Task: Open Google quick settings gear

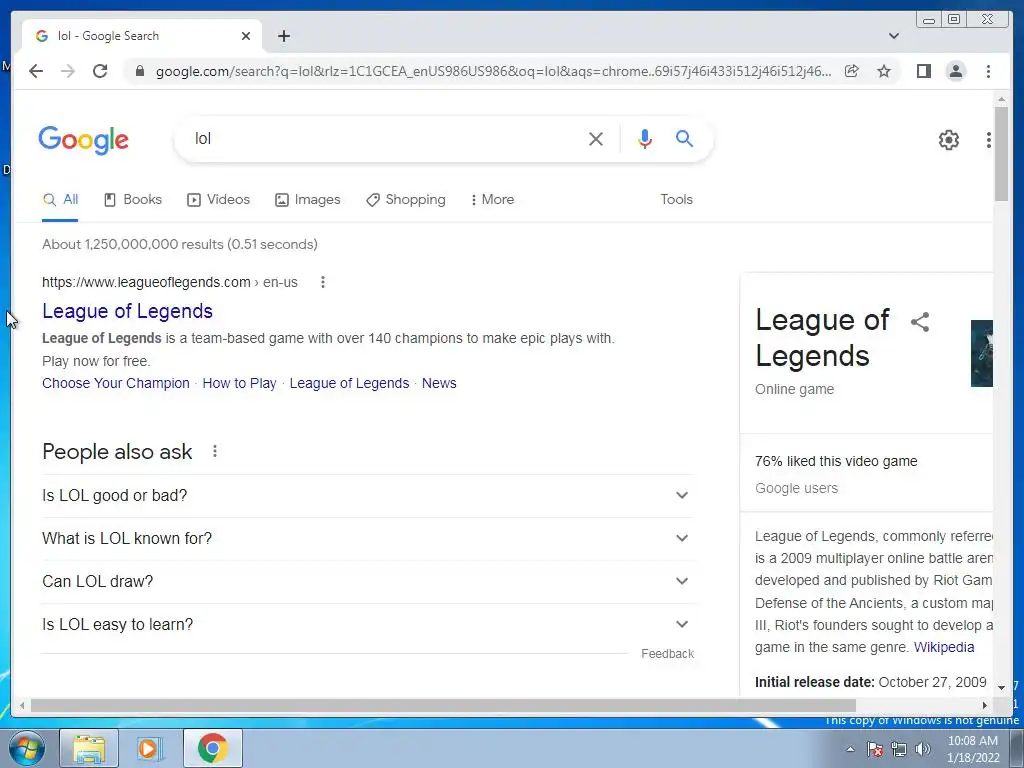Action: click(x=948, y=140)
